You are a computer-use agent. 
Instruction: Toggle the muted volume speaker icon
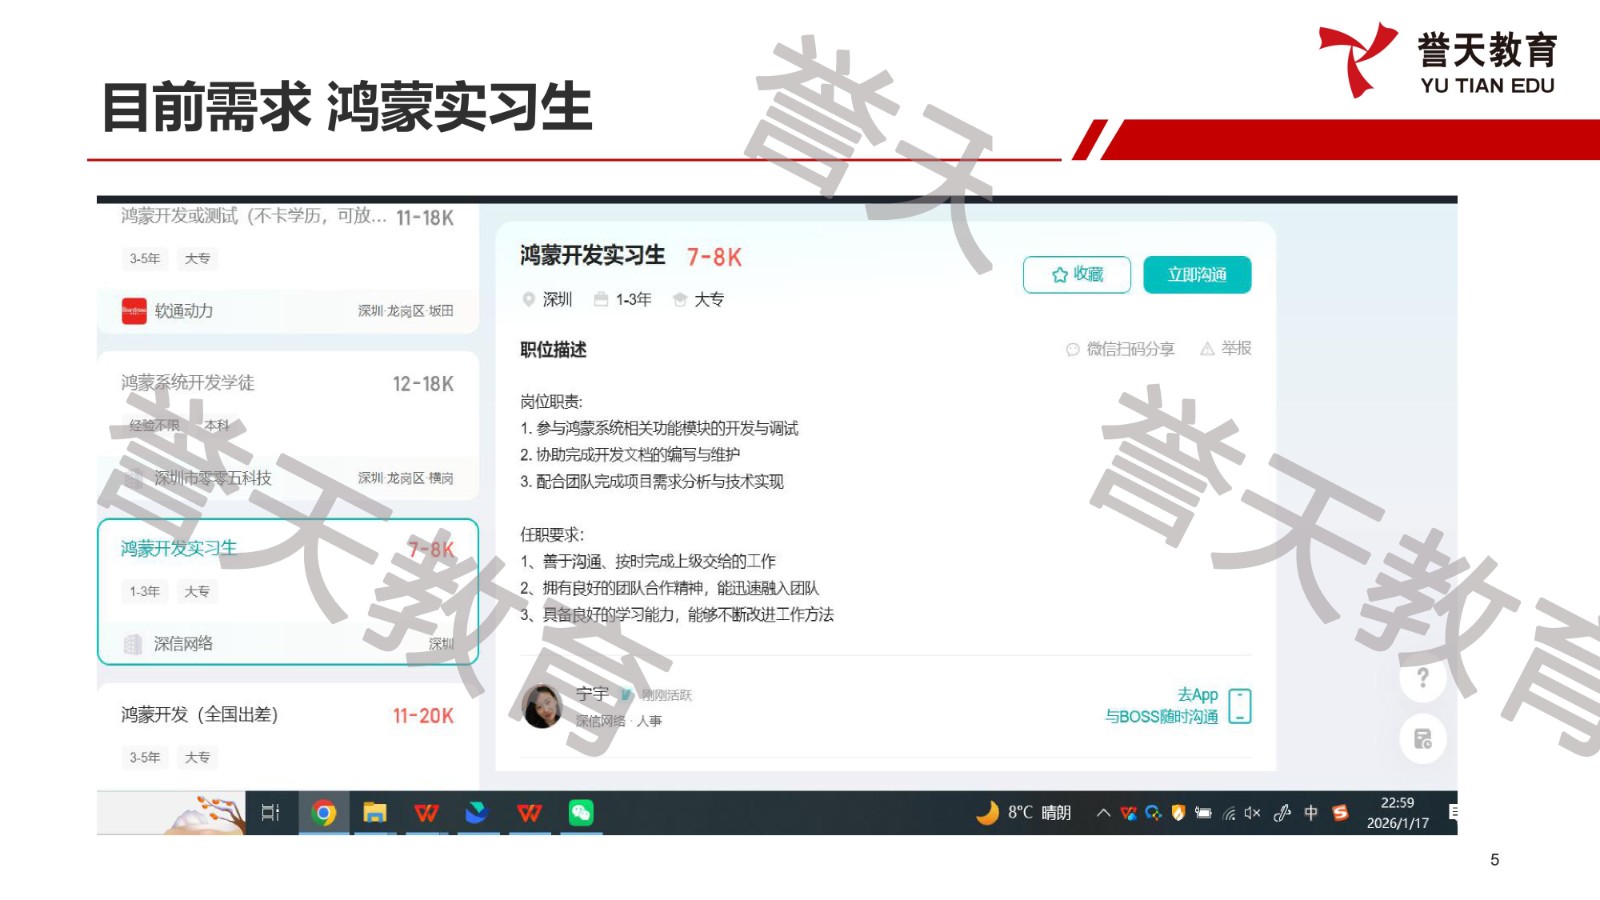click(x=1253, y=813)
